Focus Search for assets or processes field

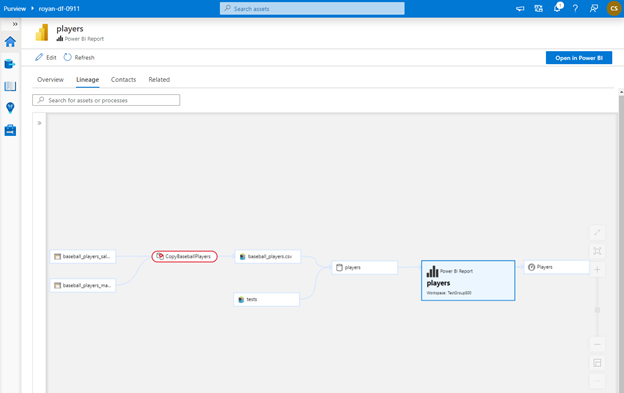pyautogui.click(x=106, y=100)
